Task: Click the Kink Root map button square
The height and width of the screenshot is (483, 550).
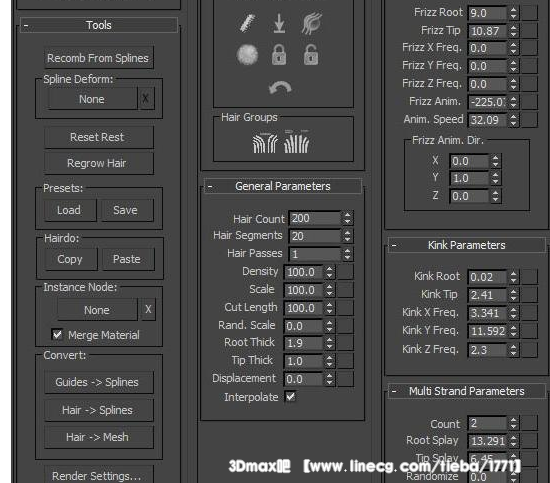Action: pyautogui.click(x=530, y=277)
